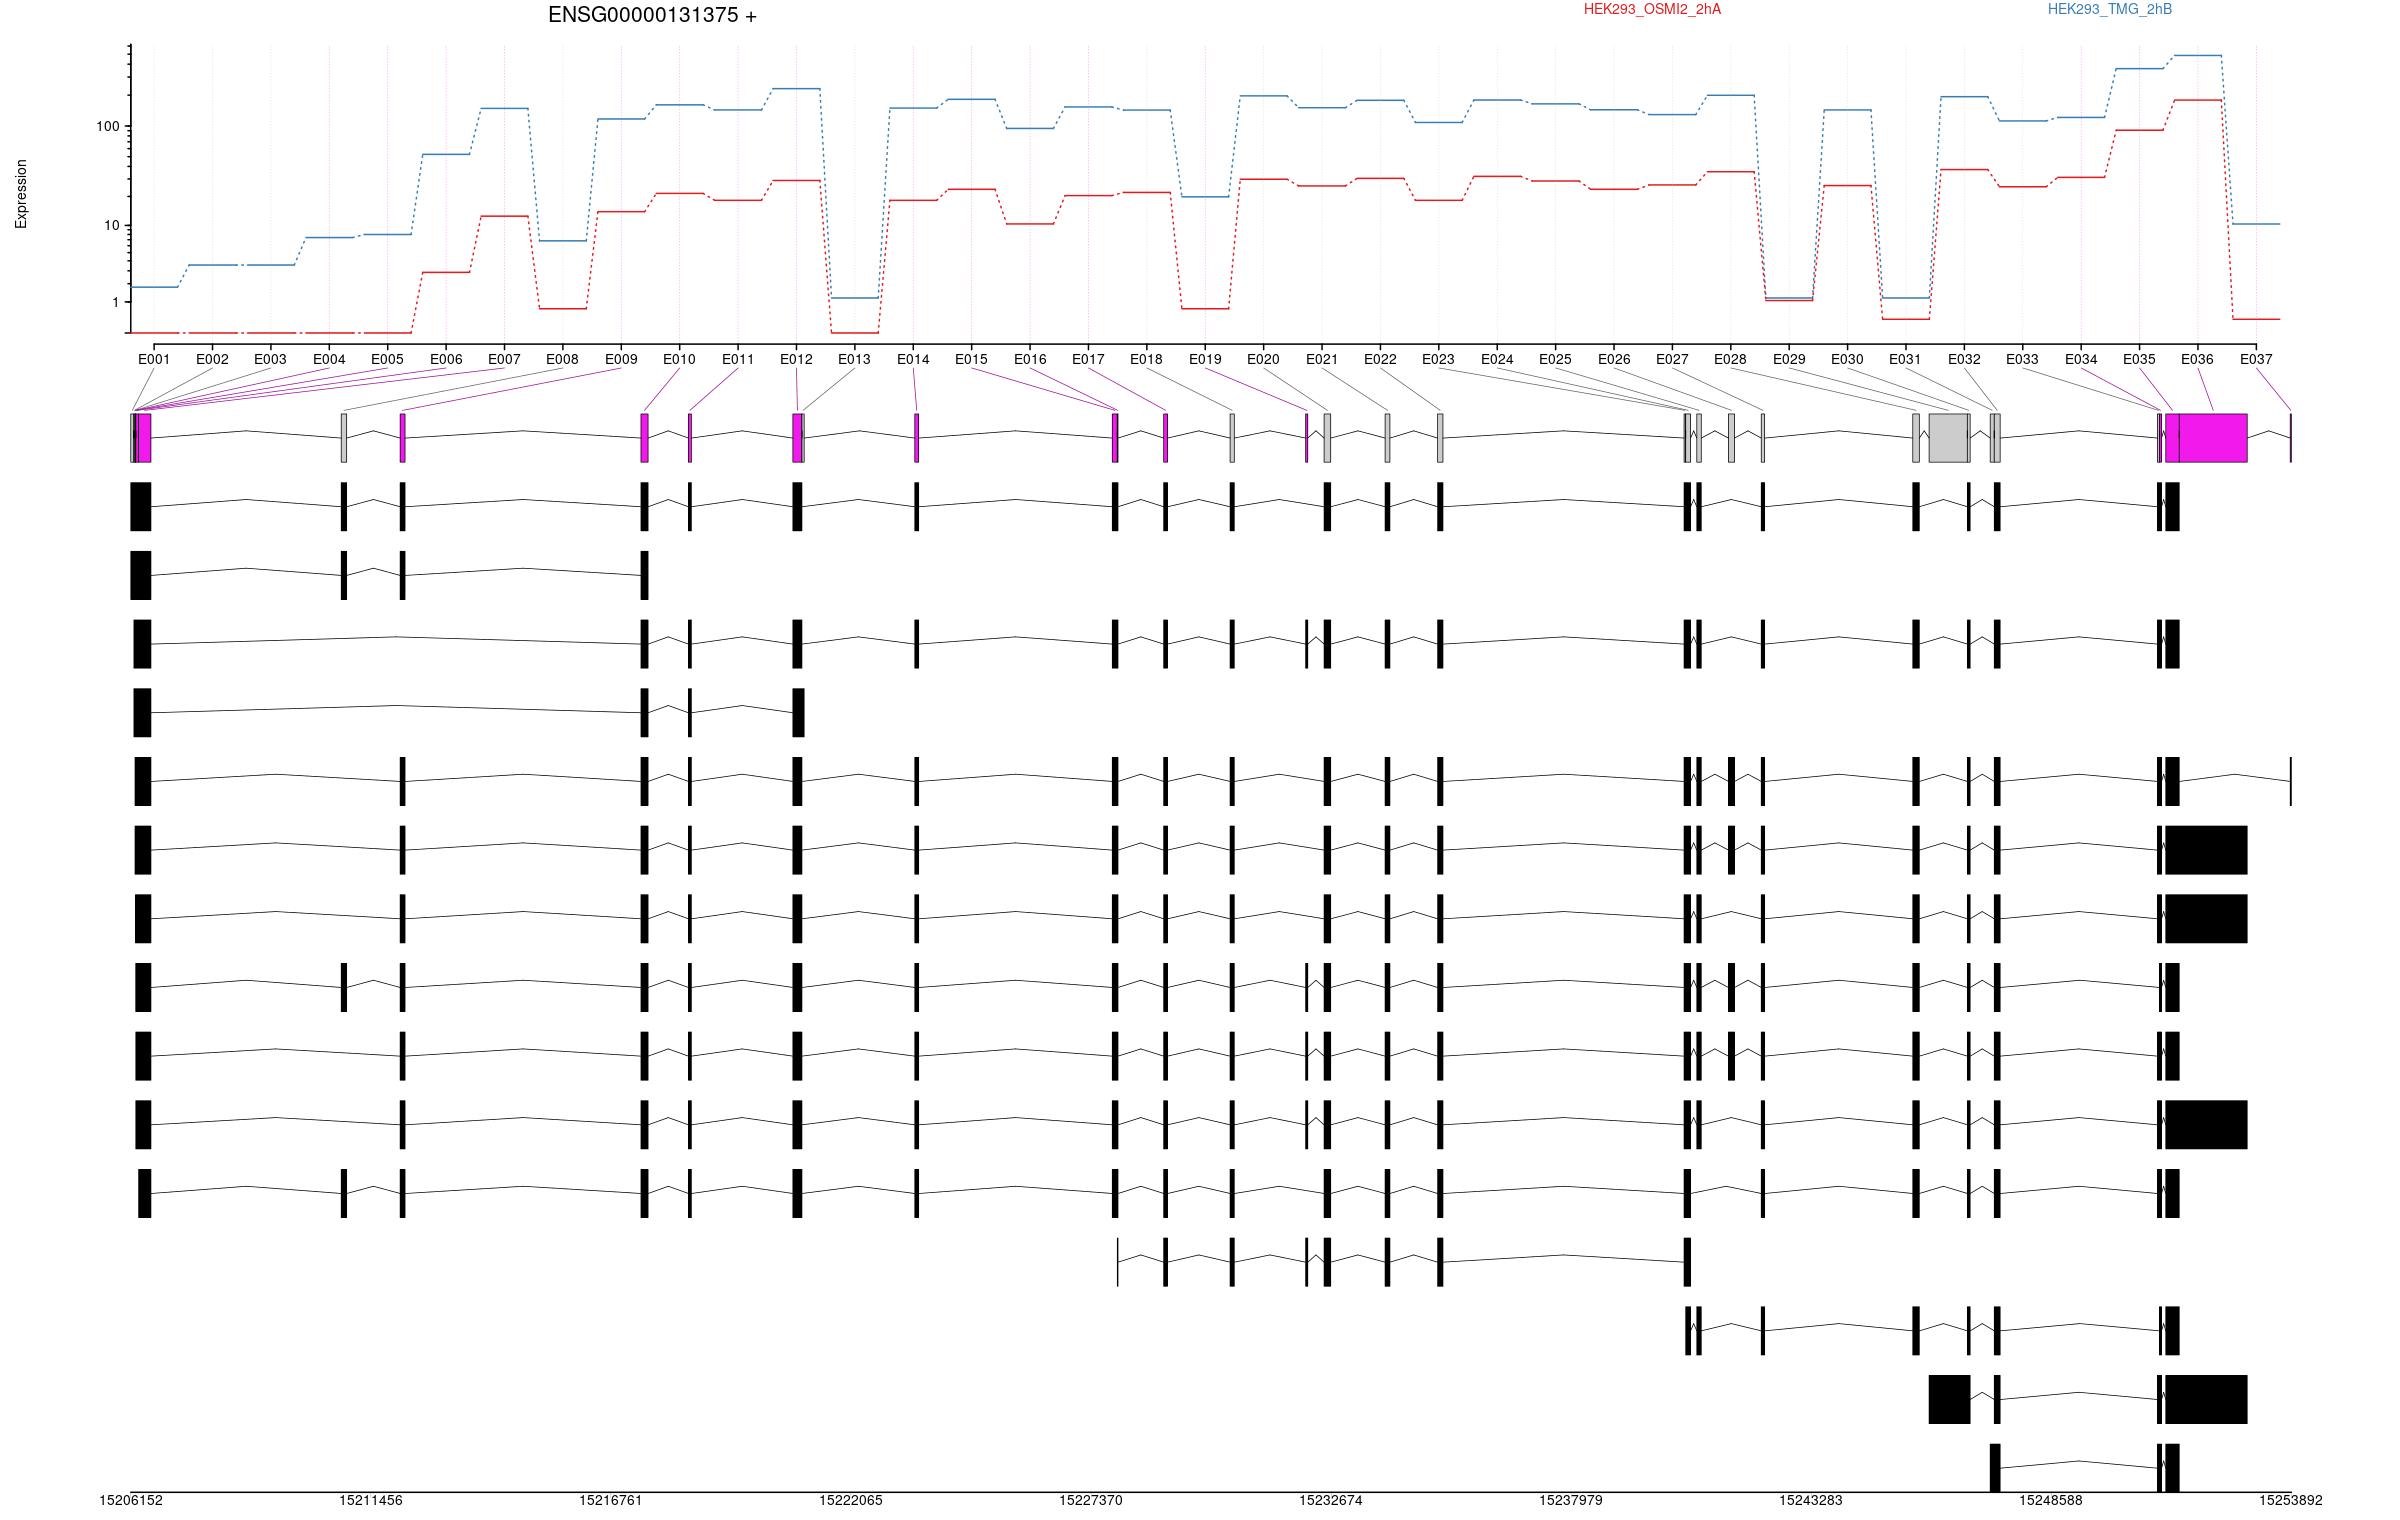The height and width of the screenshot is (1520, 2400).
Task: Click exon label E021
Action: pyautogui.click(x=1322, y=359)
